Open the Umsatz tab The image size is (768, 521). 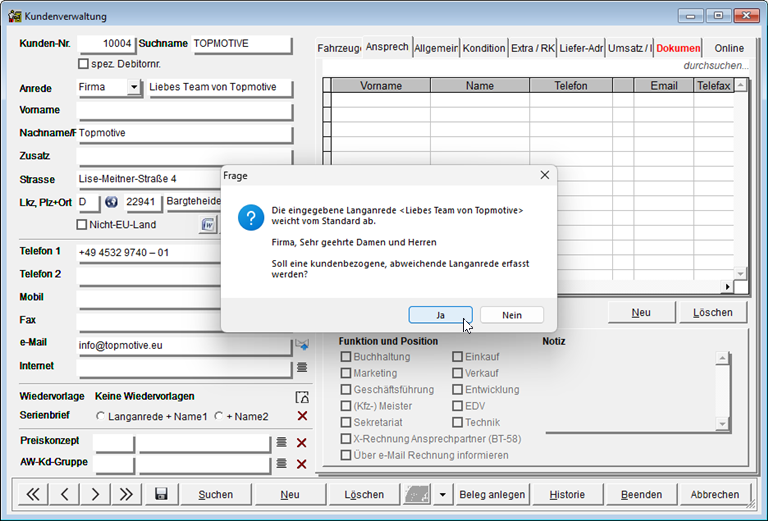[629, 48]
